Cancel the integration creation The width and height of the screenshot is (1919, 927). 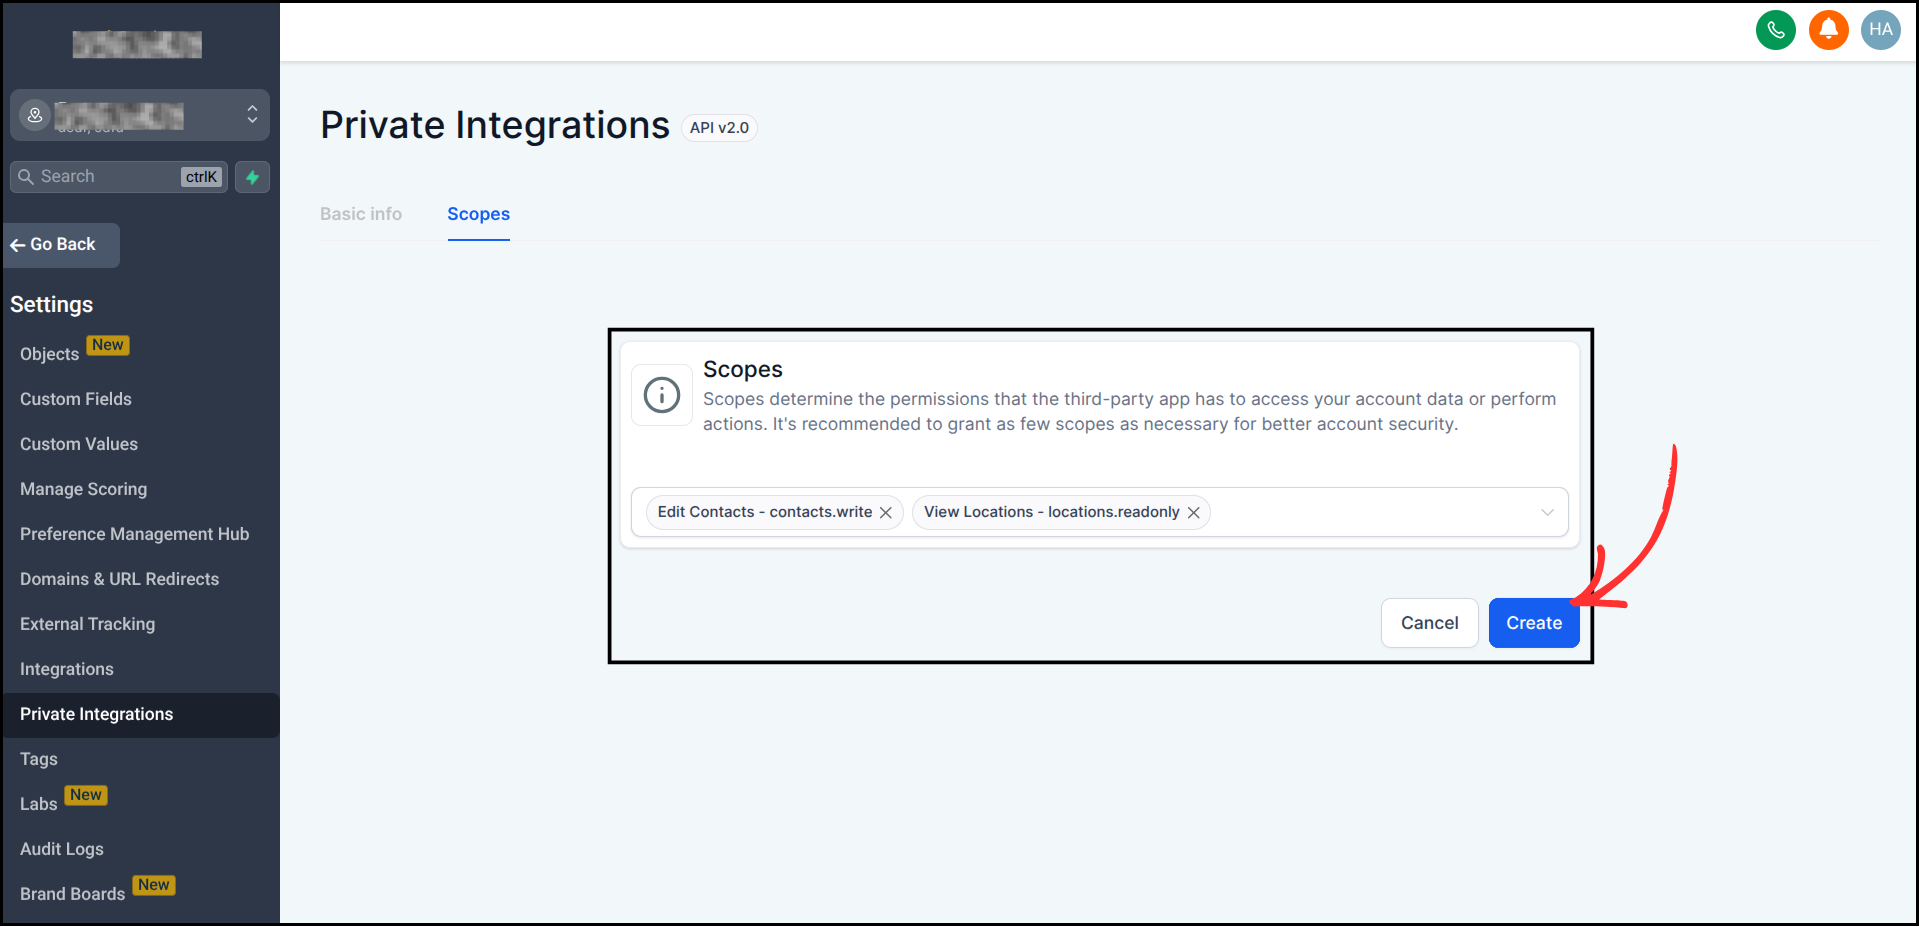[x=1429, y=622]
